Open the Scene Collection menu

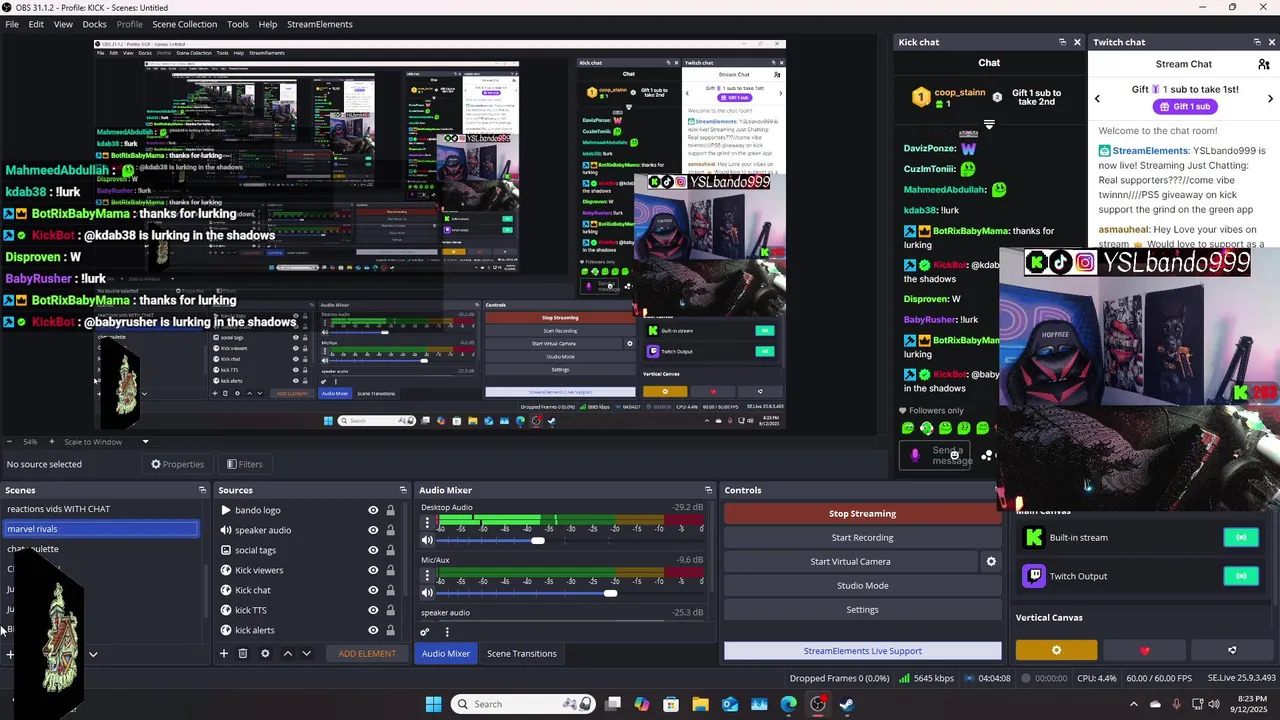pos(184,24)
